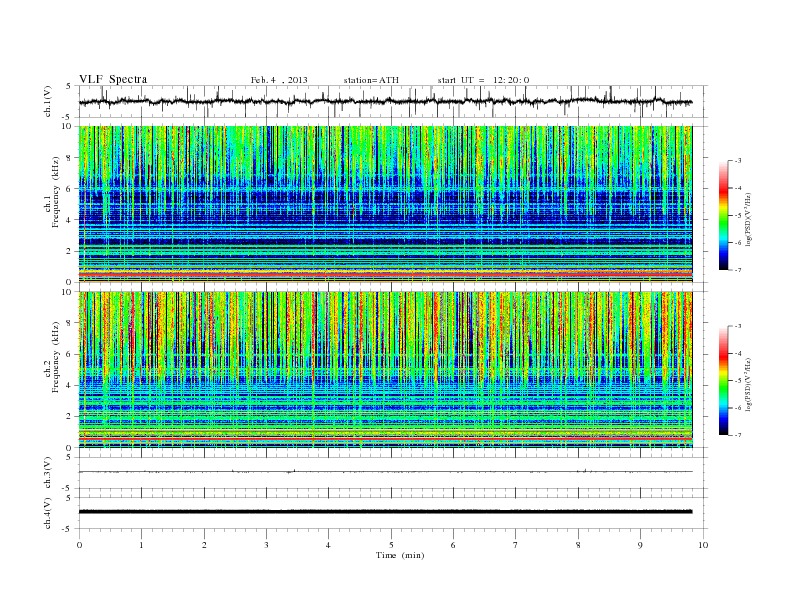Screen dimensions: 792x612
Task: Click the '-3' tick on the ch.1 colorbar
Action: (737, 161)
